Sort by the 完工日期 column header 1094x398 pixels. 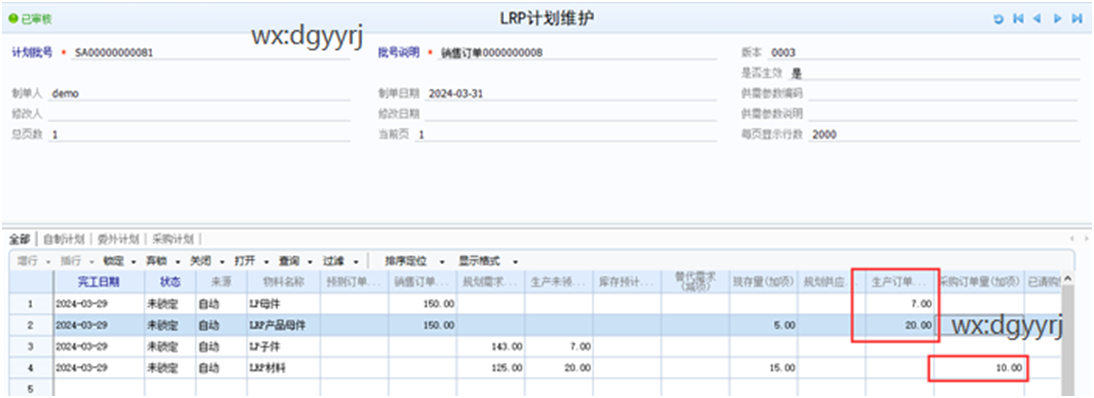coord(98,282)
